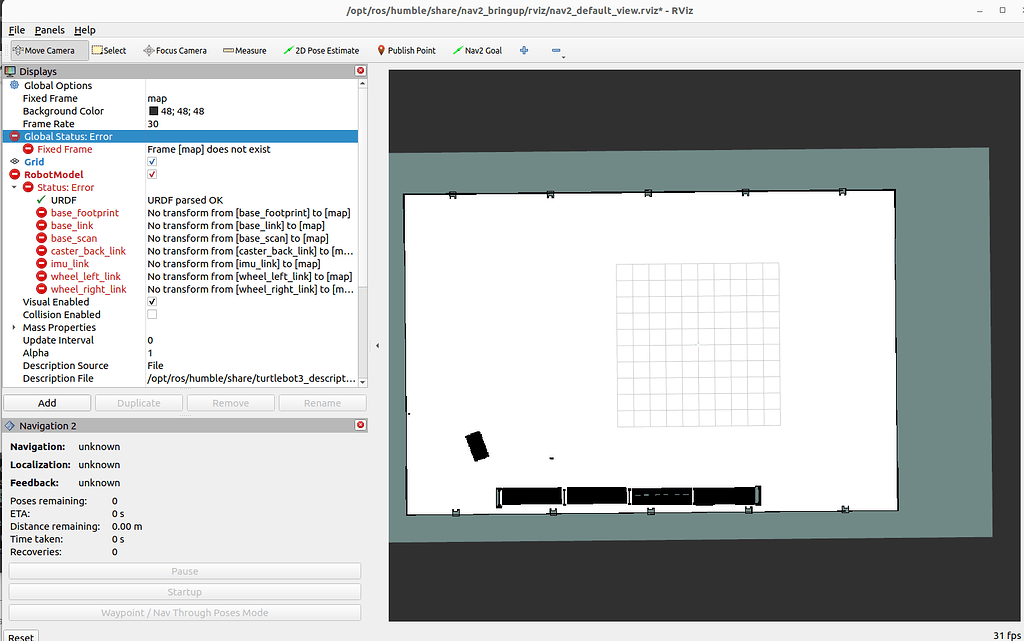Click the Add button to add a display

pos(46,402)
